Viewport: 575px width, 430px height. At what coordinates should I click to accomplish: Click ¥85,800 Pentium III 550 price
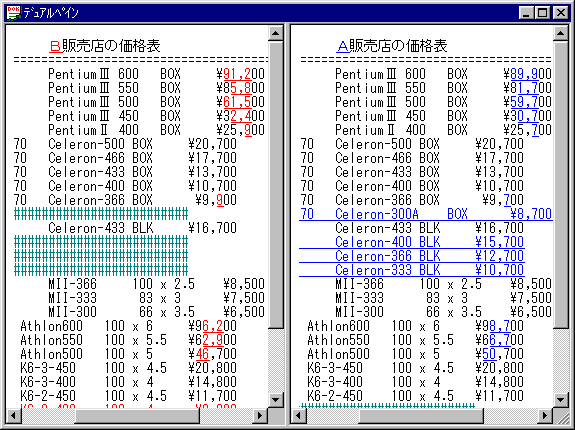pyautogui.click(x=241, y=88)
